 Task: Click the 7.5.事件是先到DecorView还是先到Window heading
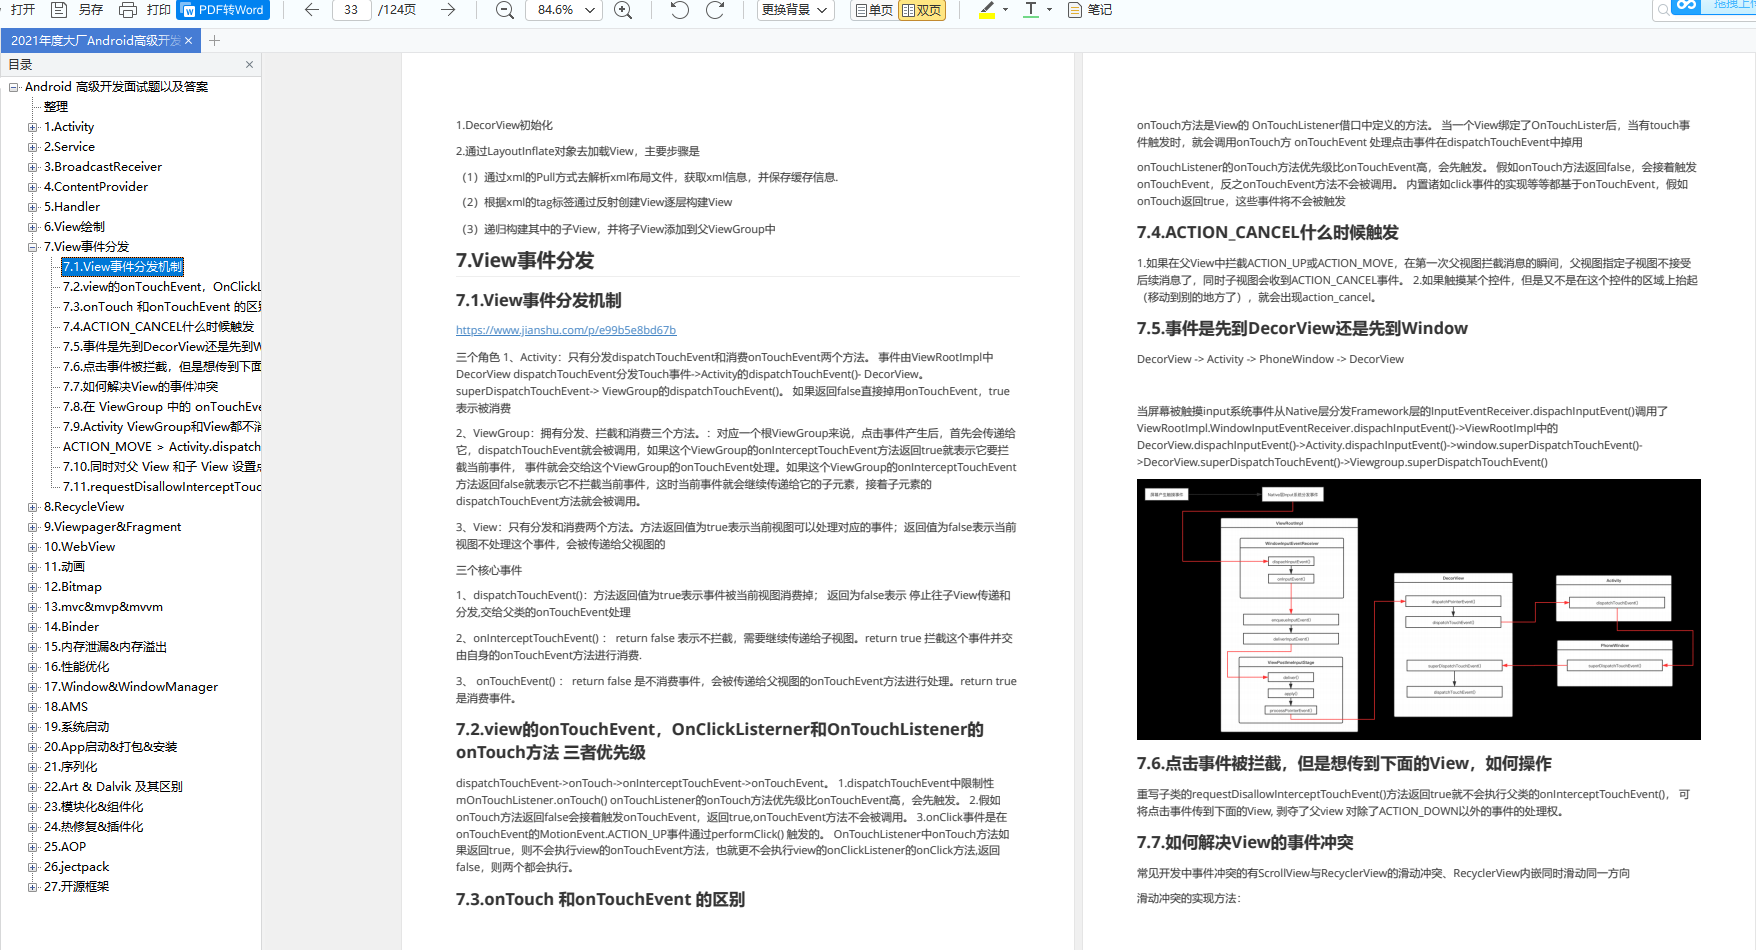[x=1302, y=328]
